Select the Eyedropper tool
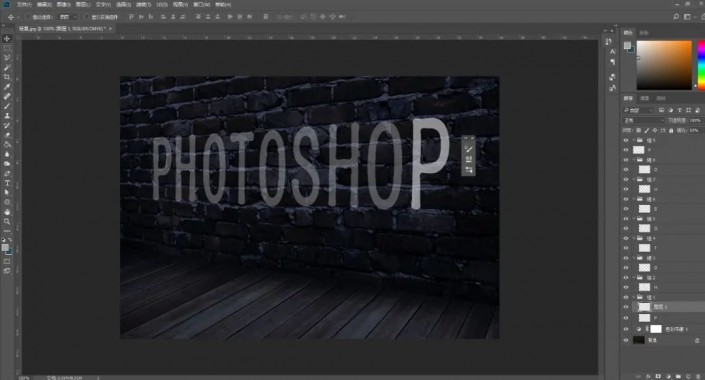Viewport: 705px width, 380px height. [x=7, y=86]
